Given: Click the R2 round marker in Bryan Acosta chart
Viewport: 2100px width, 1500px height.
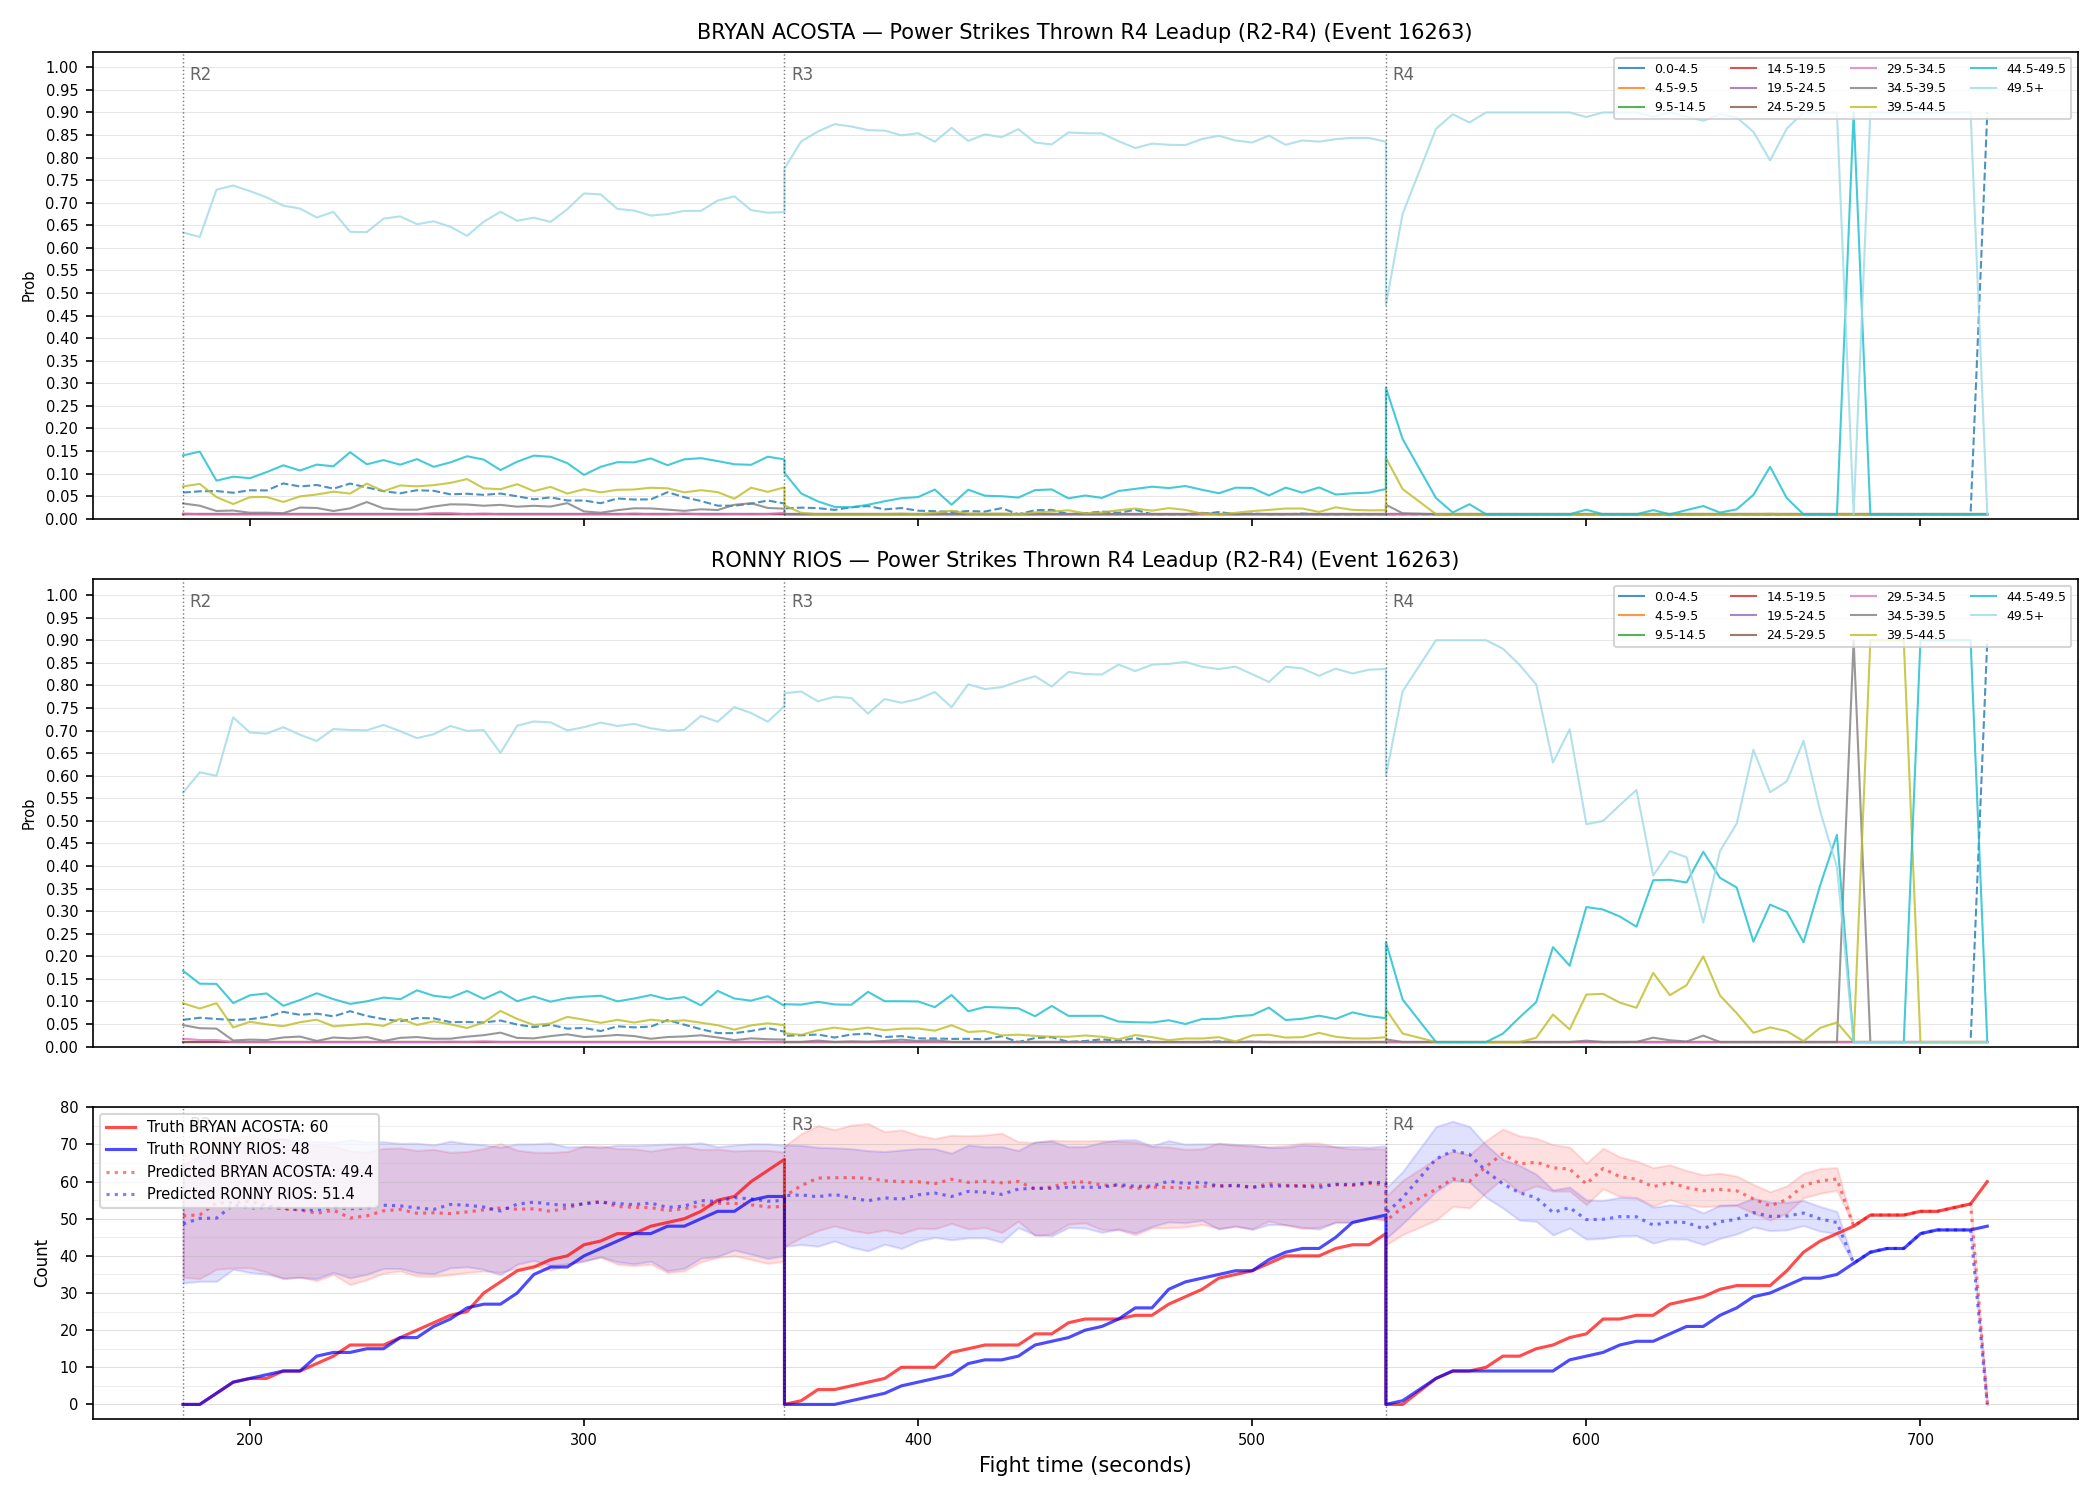Looking at the screenshot, I should pyautogui.click(x=200, y=74).
